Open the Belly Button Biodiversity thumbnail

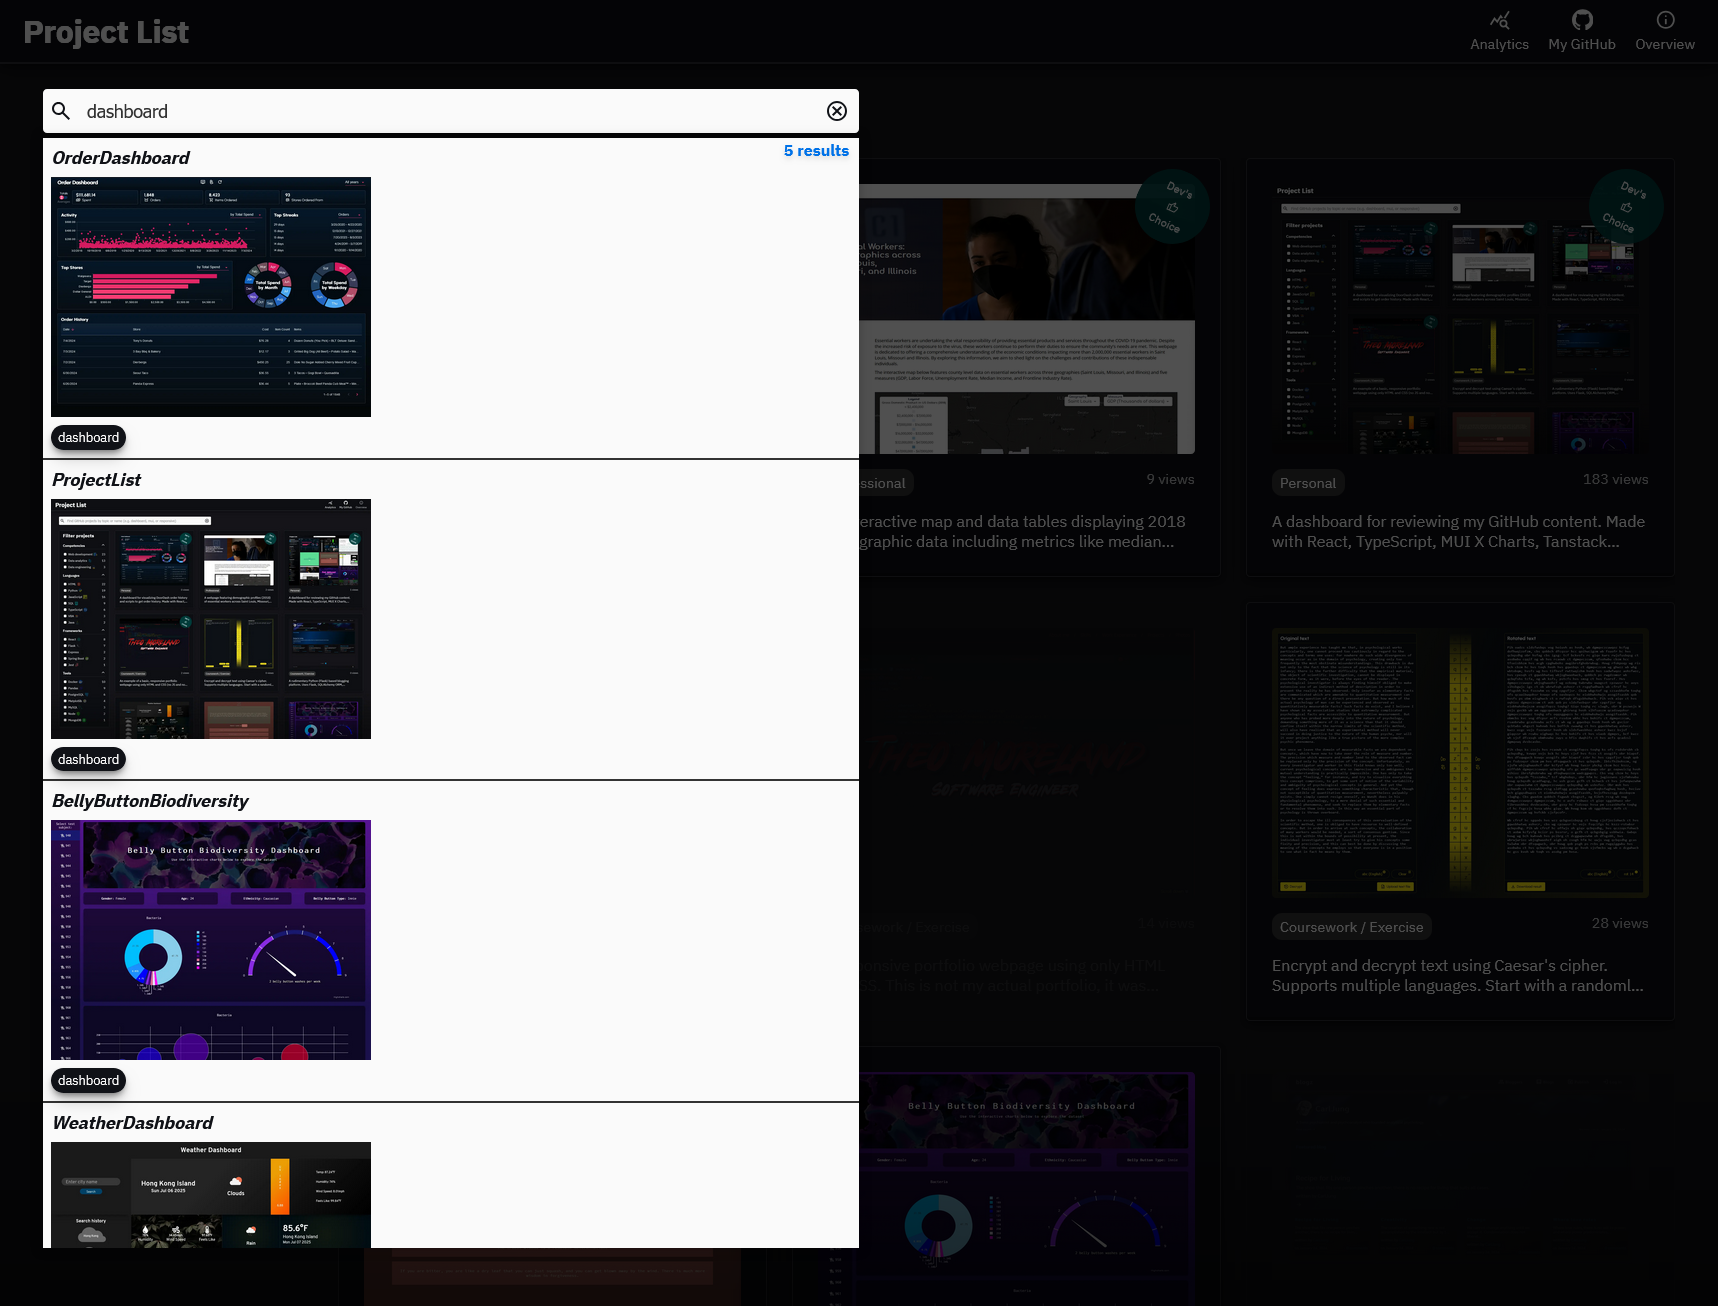coord(211,940)
